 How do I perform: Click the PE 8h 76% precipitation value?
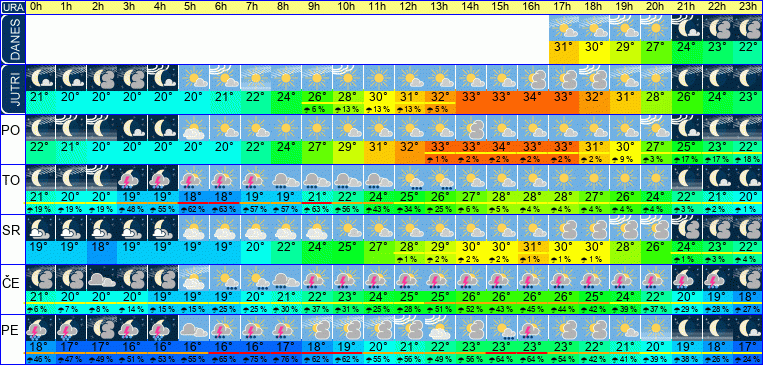286,359
